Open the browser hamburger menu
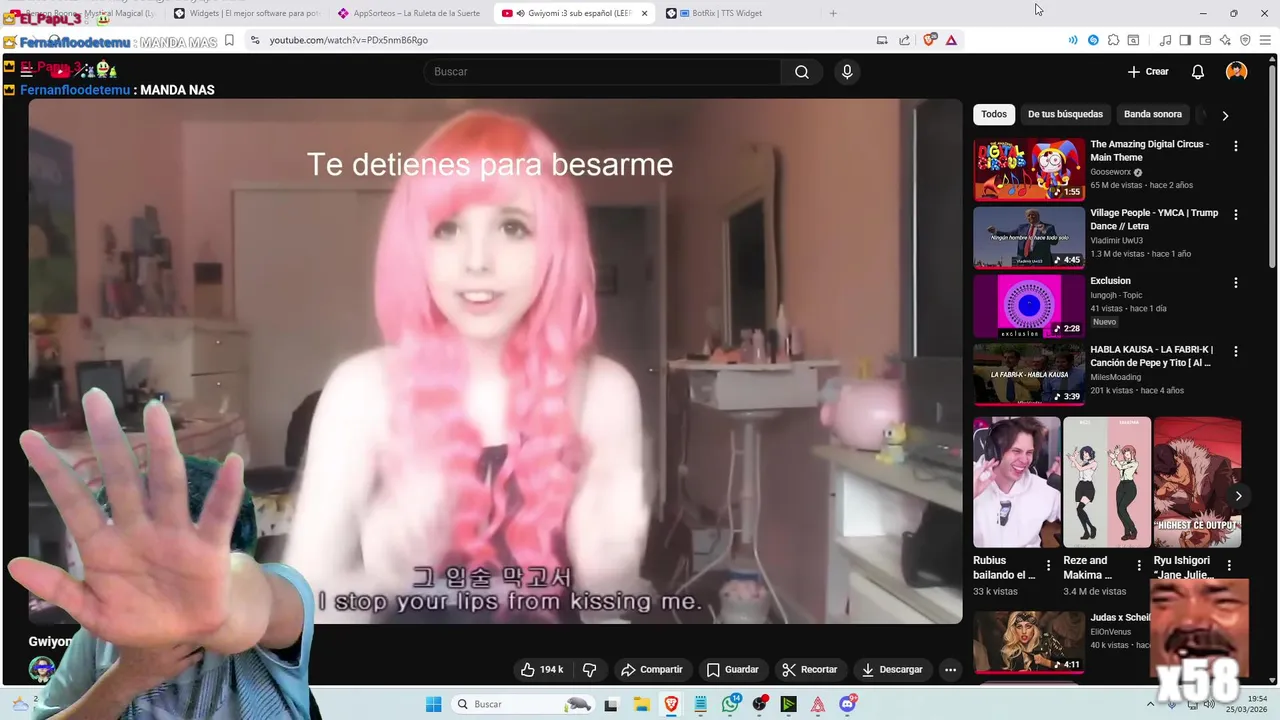This screenshot has height=720, width=1280. tap(1264, 40)
